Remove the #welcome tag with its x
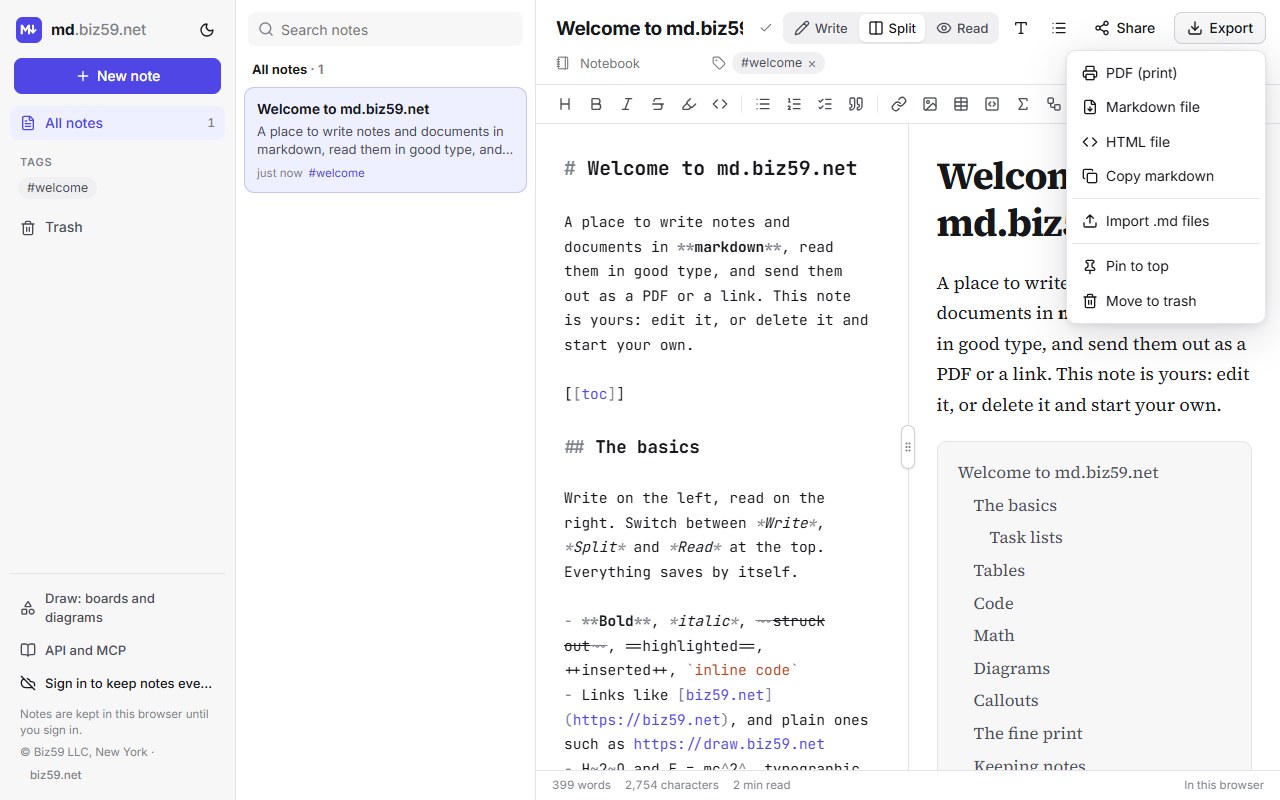 [812, 64]
